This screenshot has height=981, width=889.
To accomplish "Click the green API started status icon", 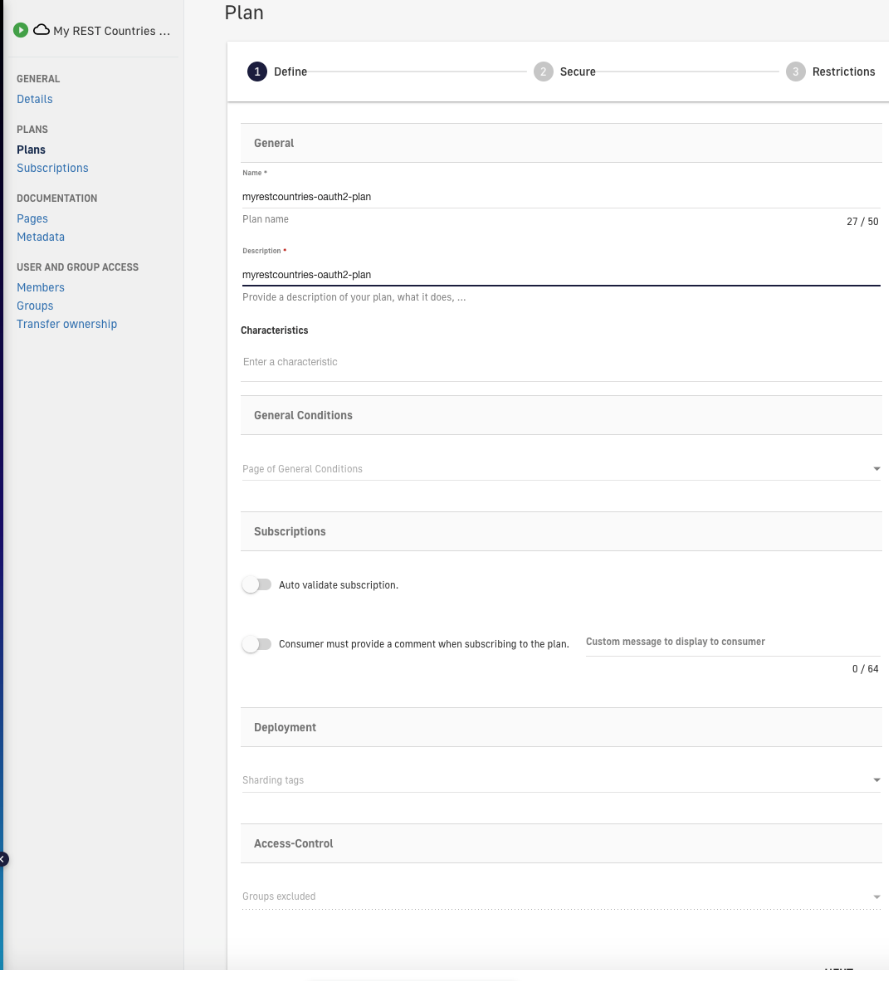I will pos(21,31).
